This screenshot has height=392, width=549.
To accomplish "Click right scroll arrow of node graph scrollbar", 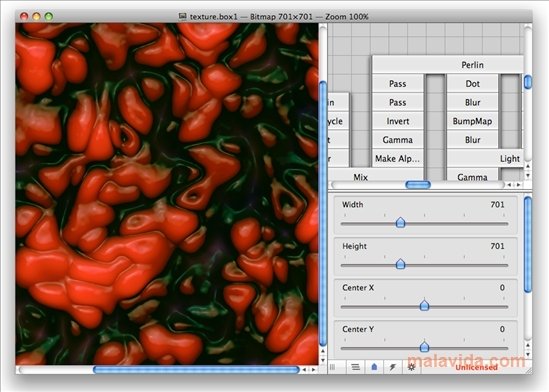I will 519,184.
